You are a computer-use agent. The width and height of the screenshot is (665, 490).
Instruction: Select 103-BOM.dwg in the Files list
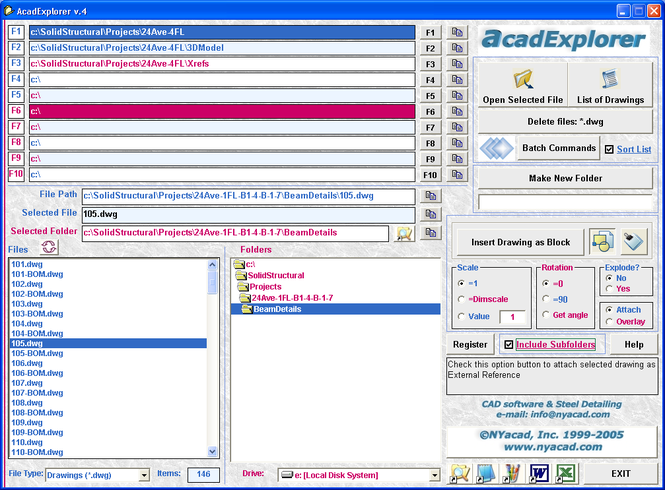[x=37, y=314]
